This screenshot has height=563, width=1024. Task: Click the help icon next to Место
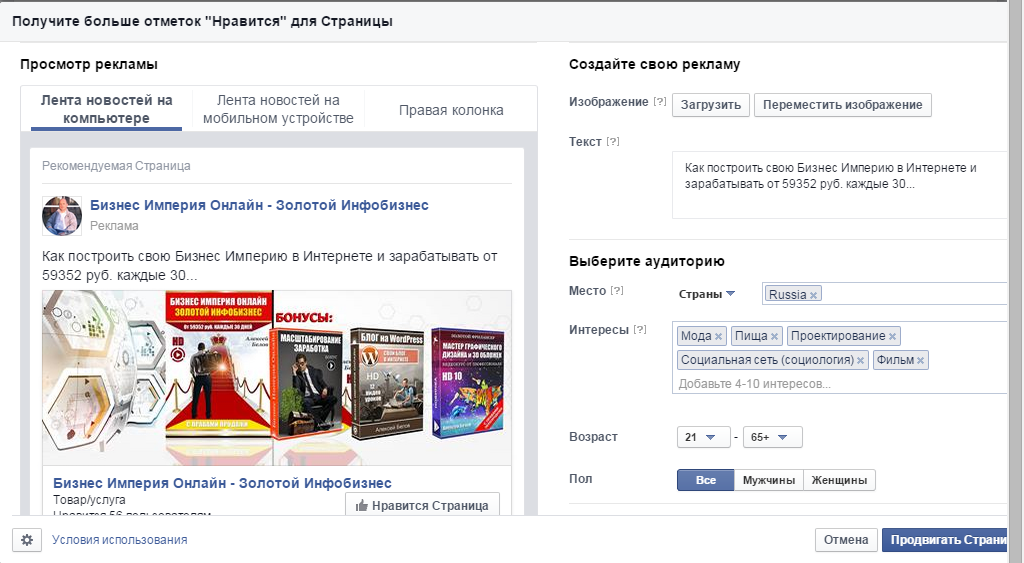click(x=616, y=291)
